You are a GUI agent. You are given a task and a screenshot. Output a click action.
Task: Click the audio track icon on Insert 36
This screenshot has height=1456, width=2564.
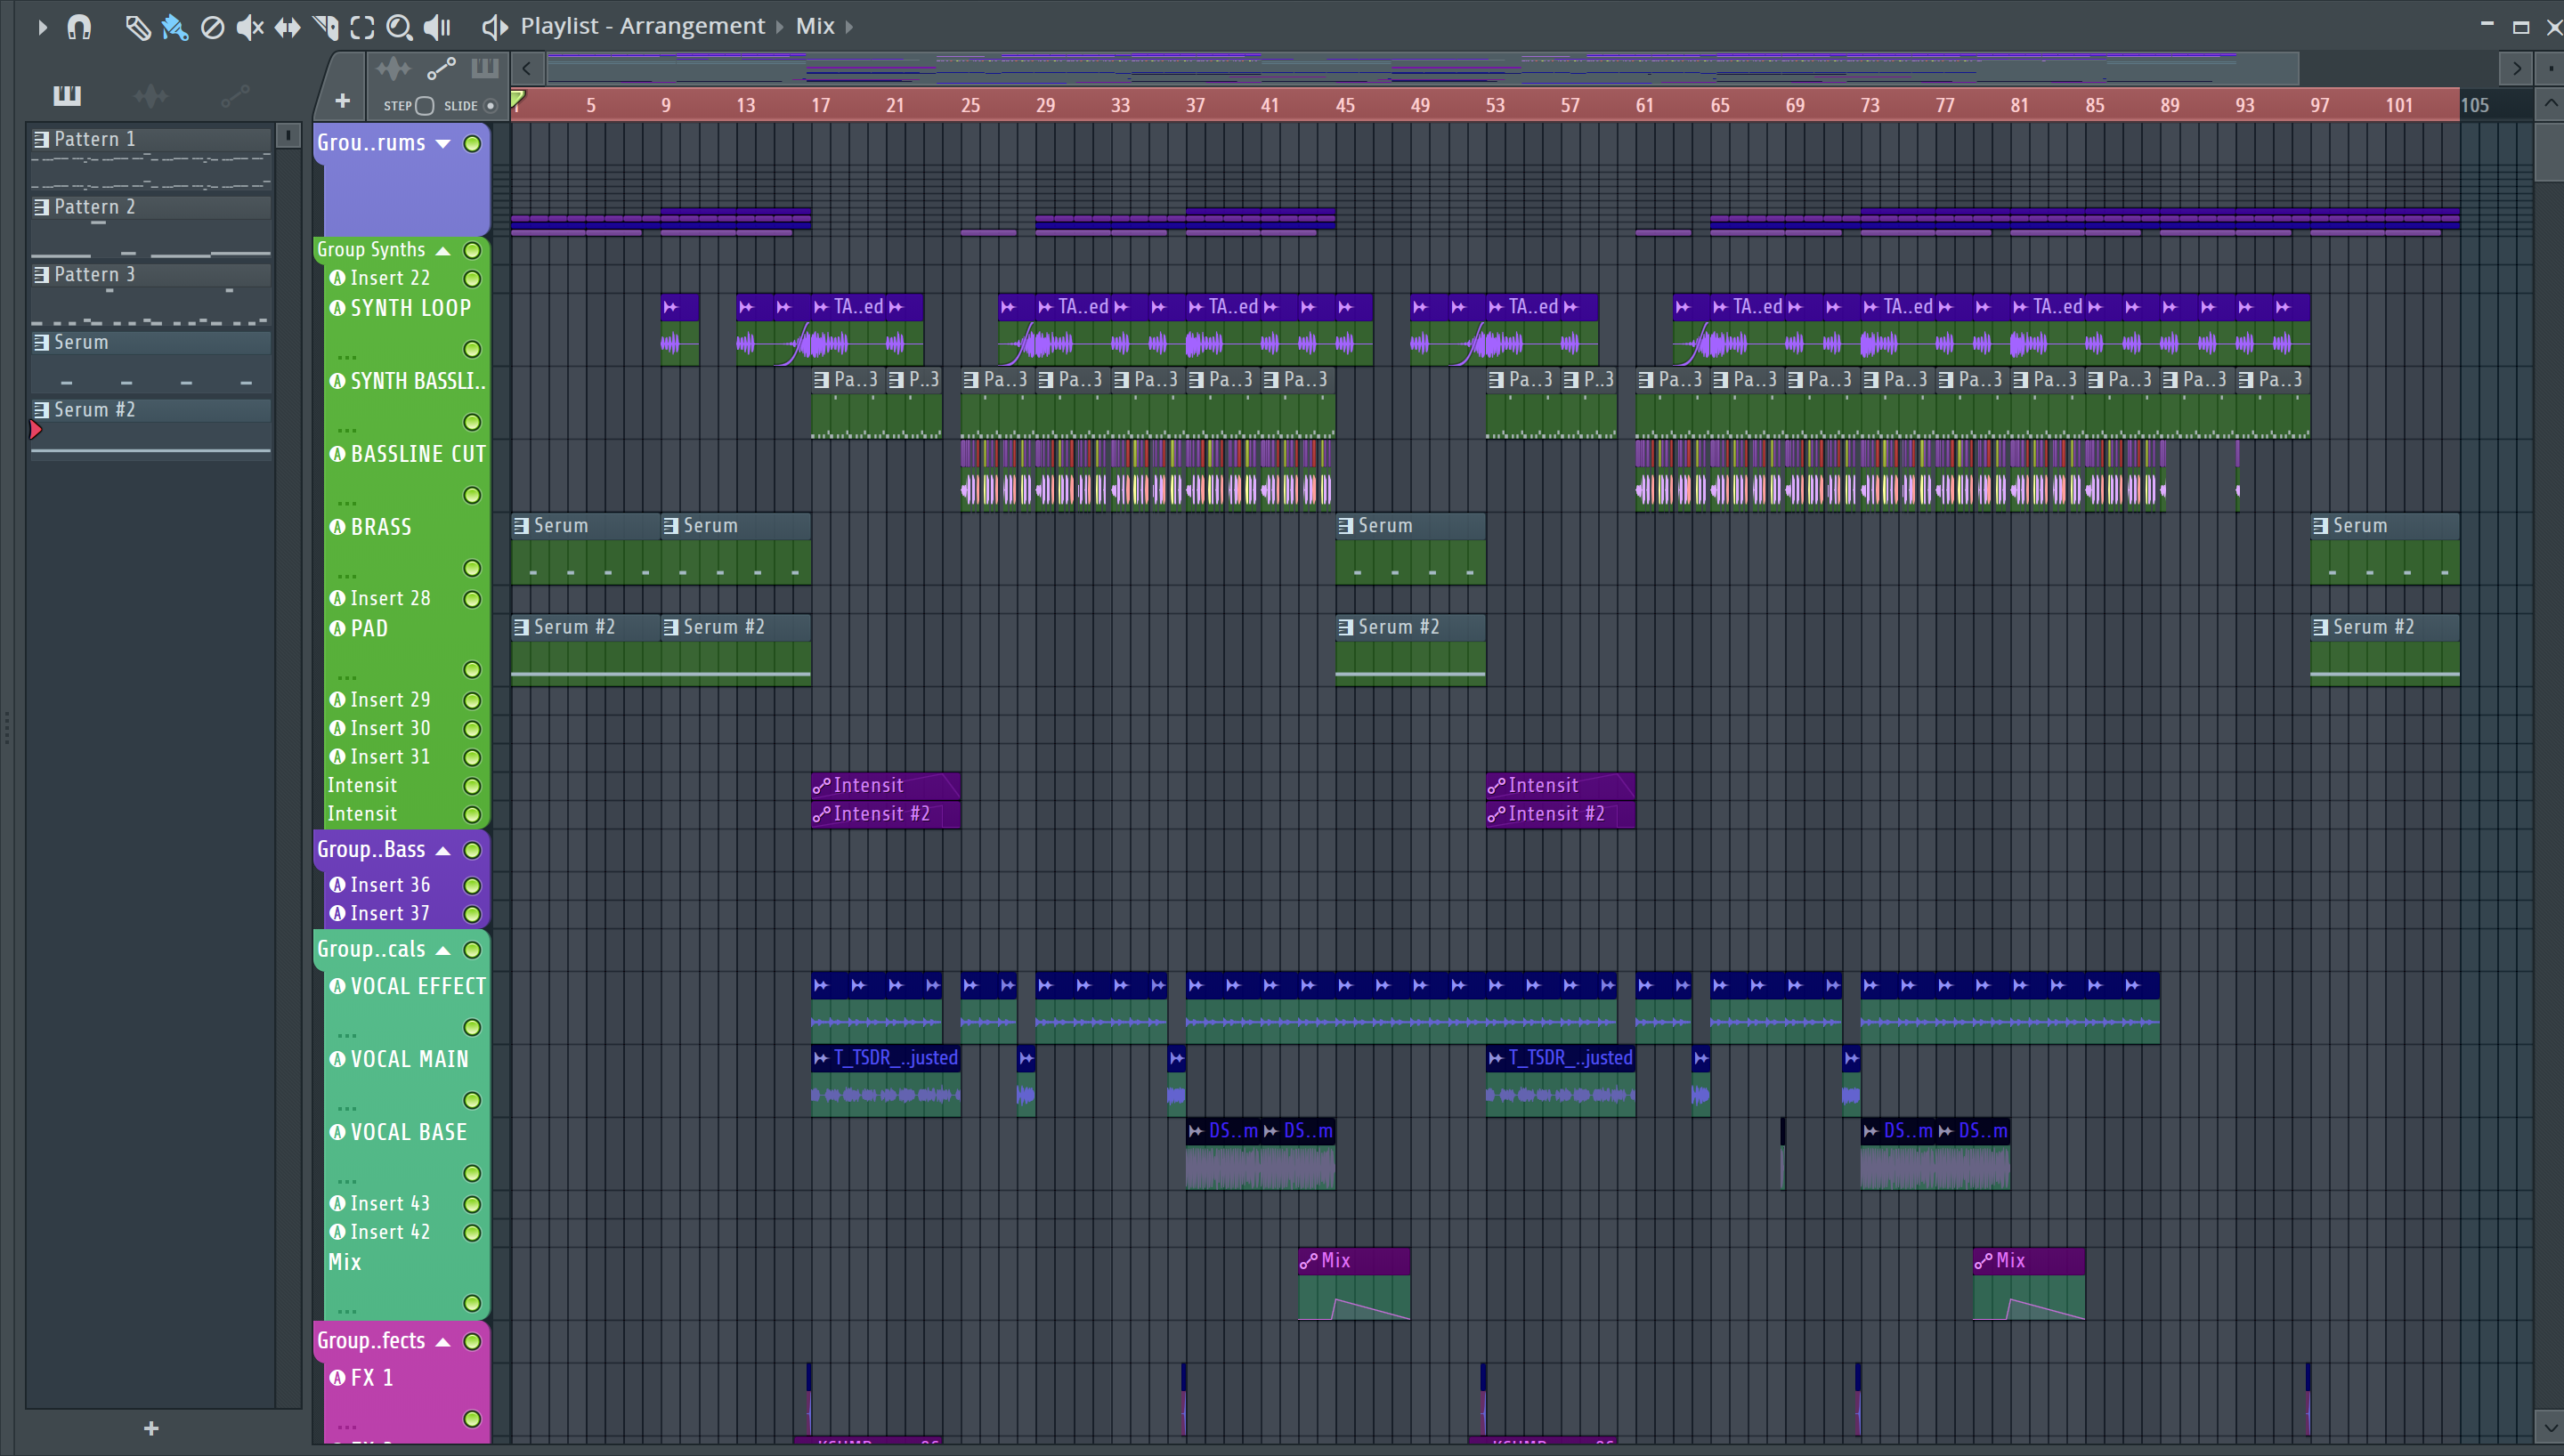tap(338, 885)
